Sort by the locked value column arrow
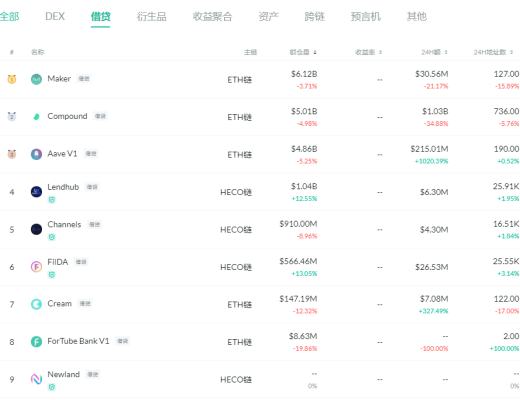520x400 pixels. pos(315,52)
